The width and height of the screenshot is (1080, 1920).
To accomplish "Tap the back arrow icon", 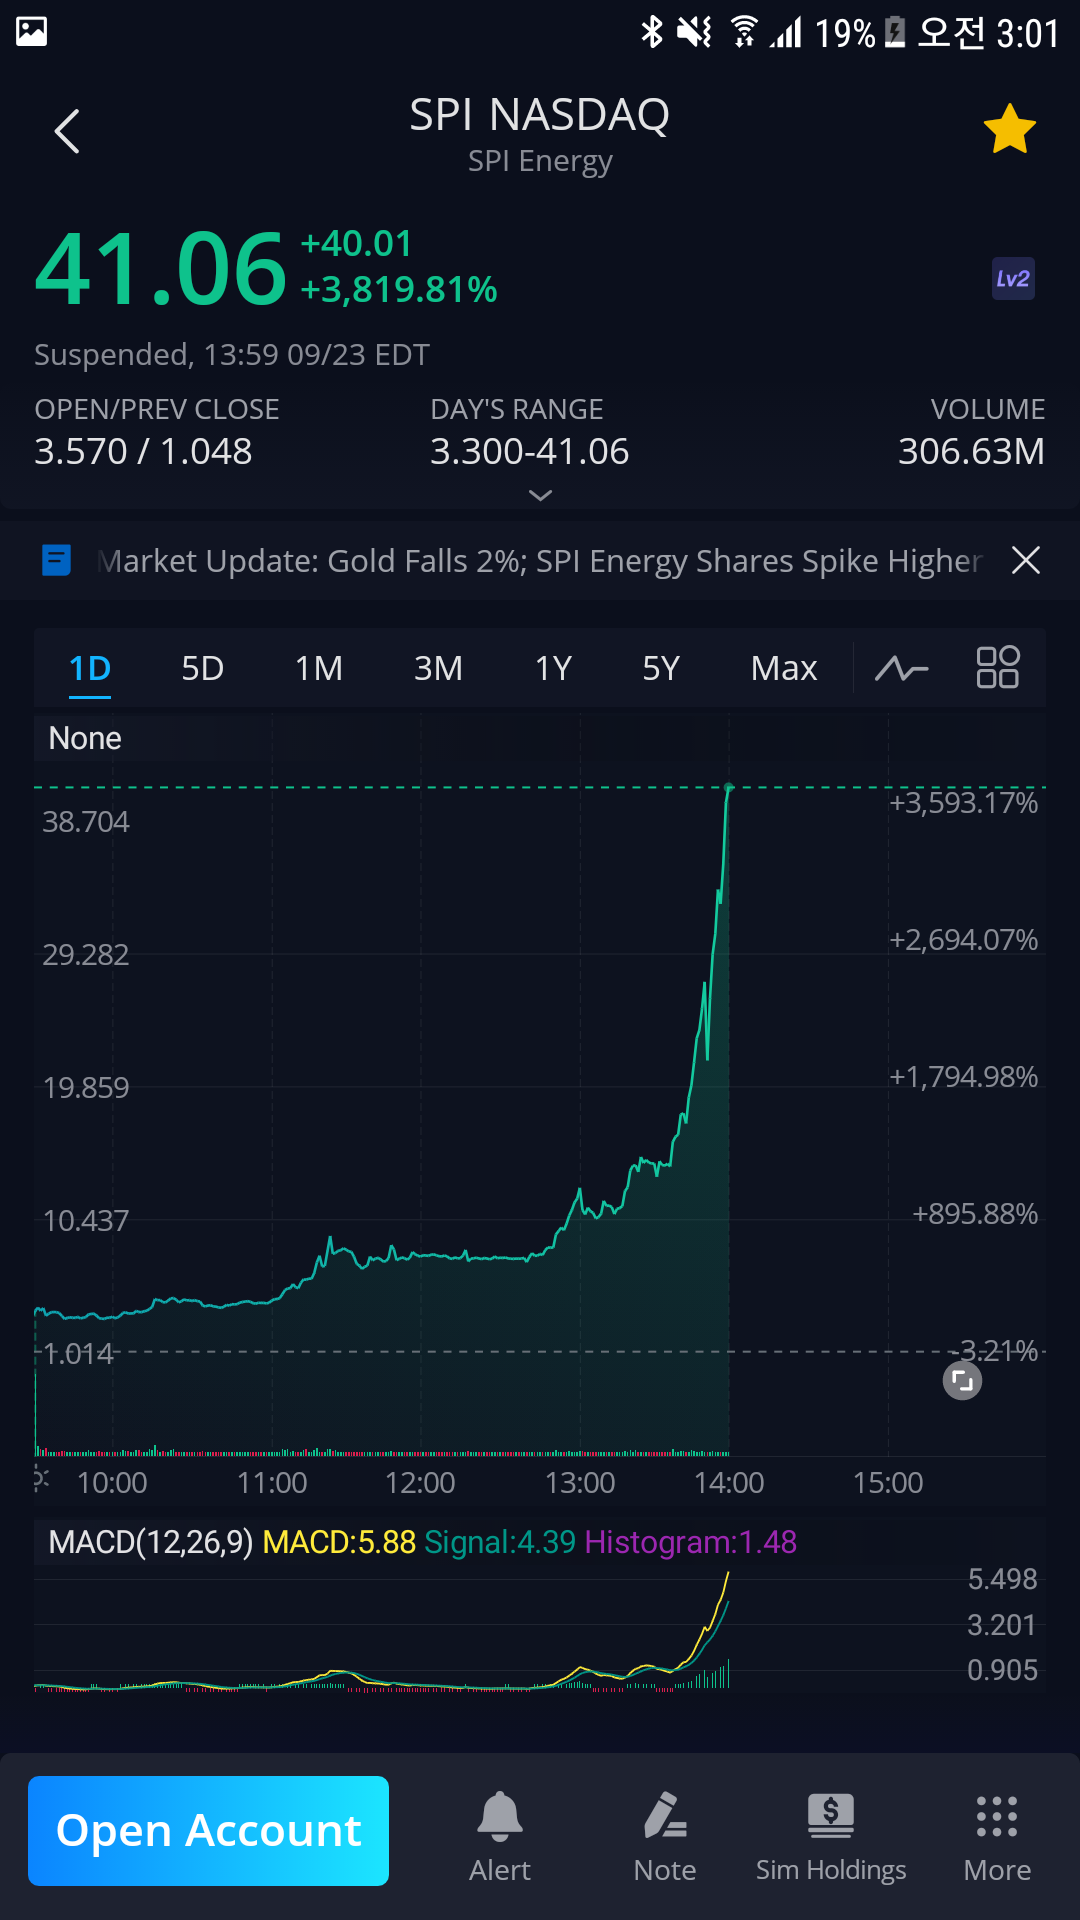I will point(67,131).
